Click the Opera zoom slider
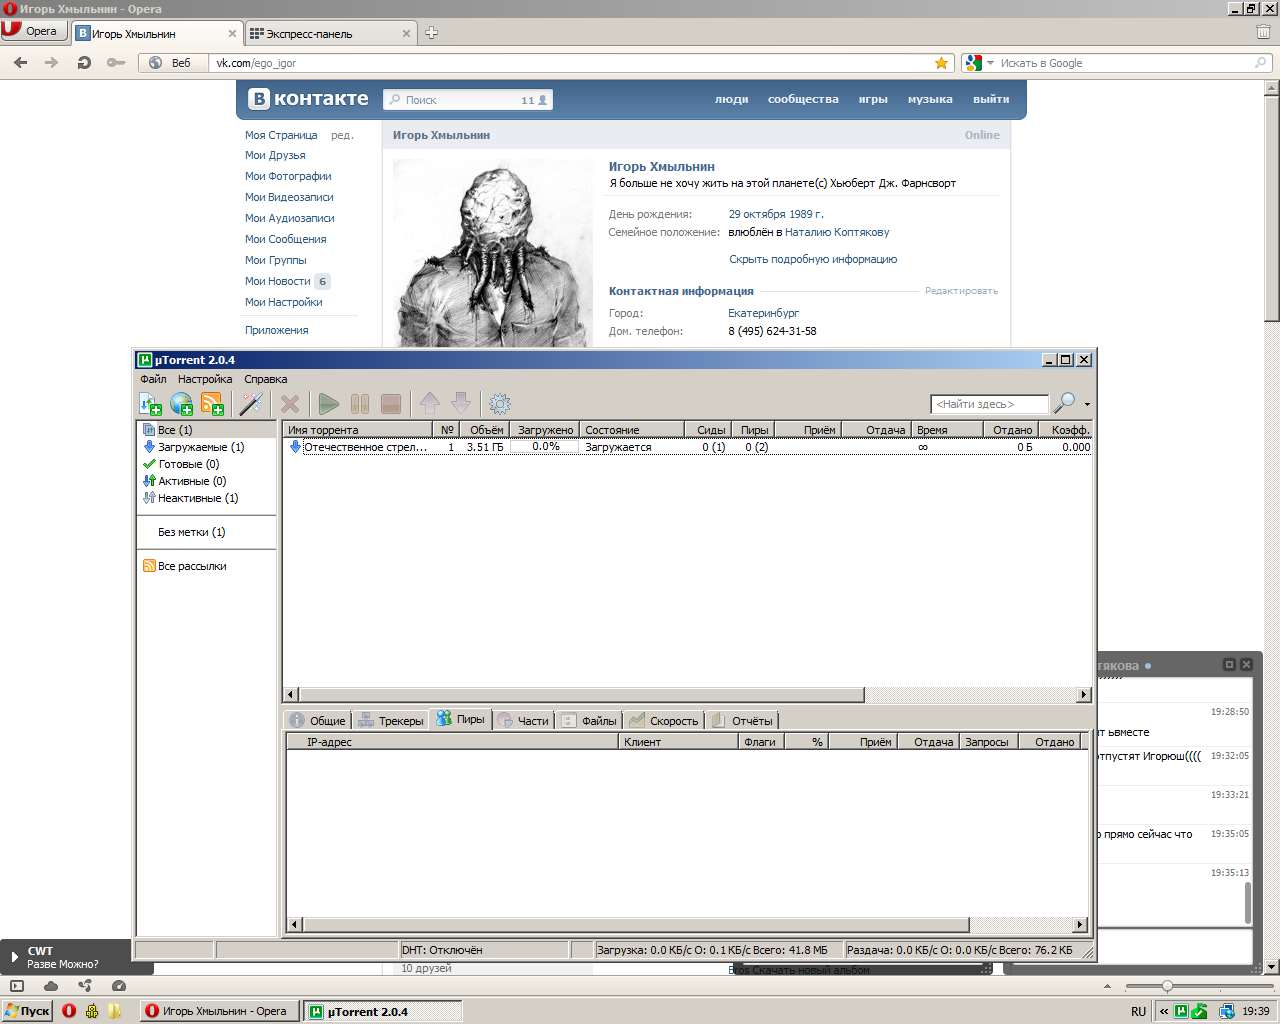1280x1024 pixels. click(1200, 986)
